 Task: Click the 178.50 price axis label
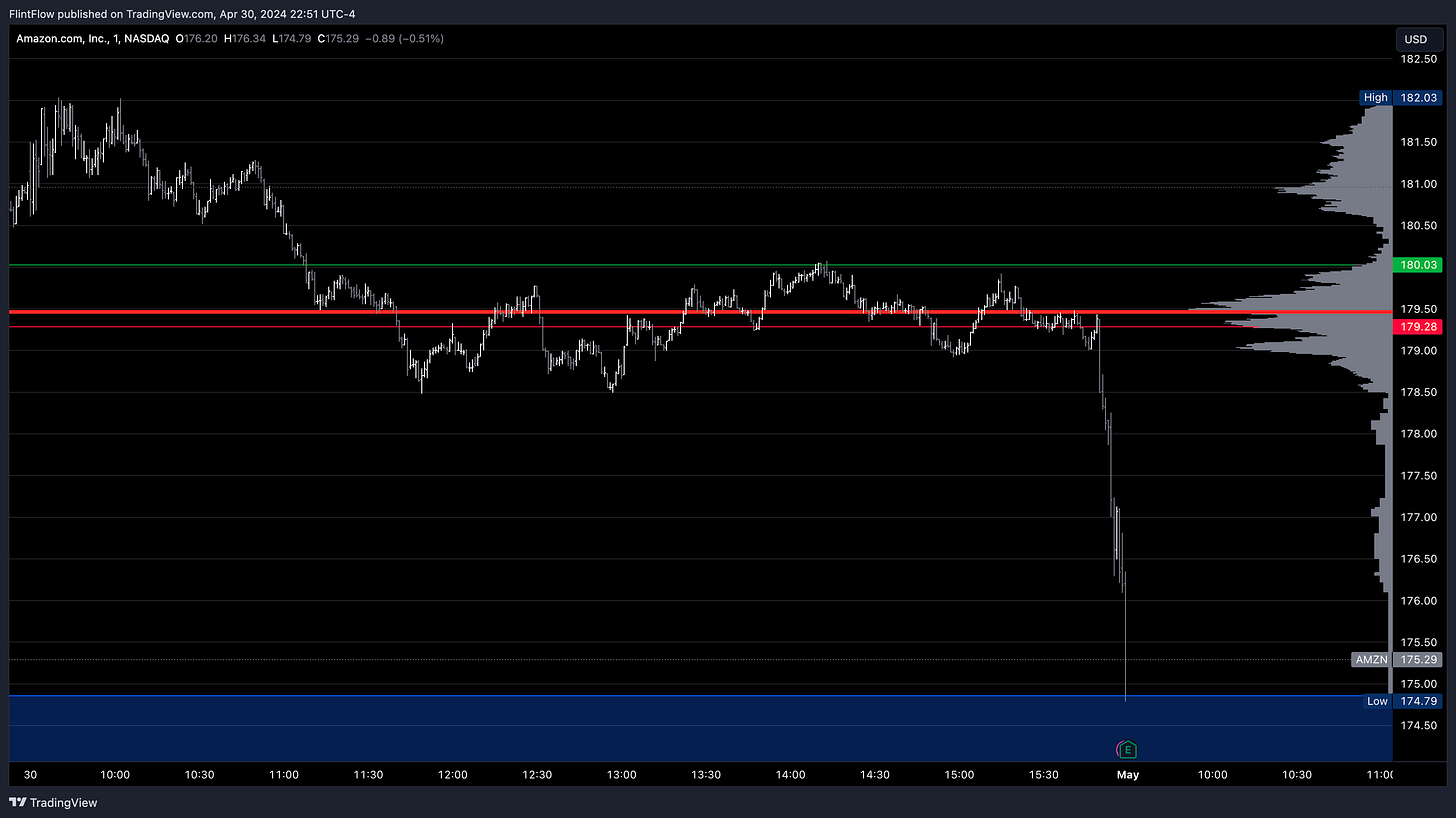(1420, 392)
